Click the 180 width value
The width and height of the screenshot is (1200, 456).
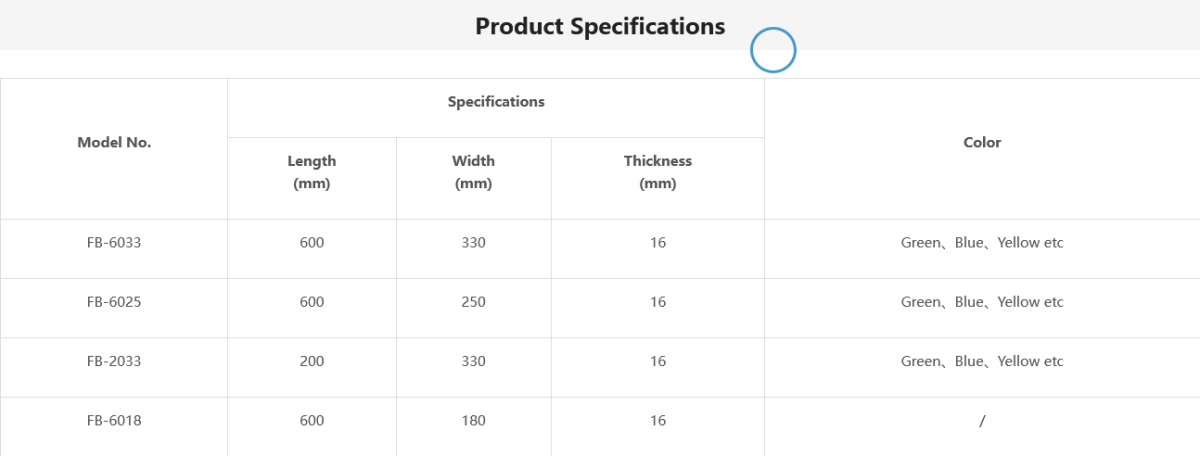473,421
